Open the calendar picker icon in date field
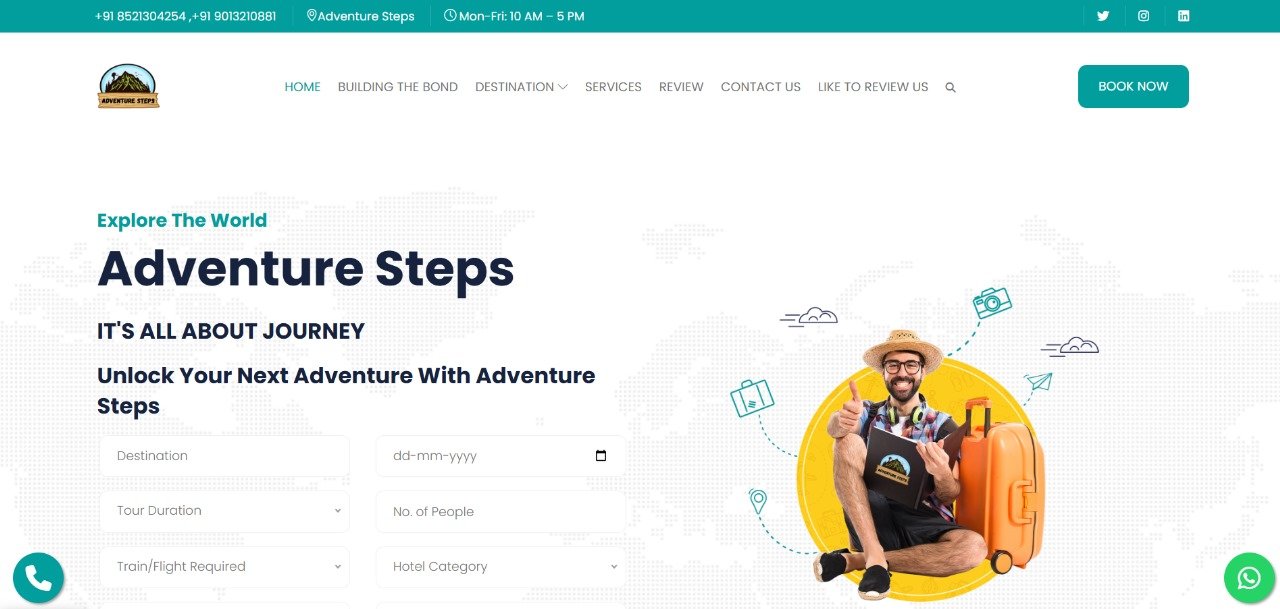Viewport: 1280px width, 609px height. [601, 456]
